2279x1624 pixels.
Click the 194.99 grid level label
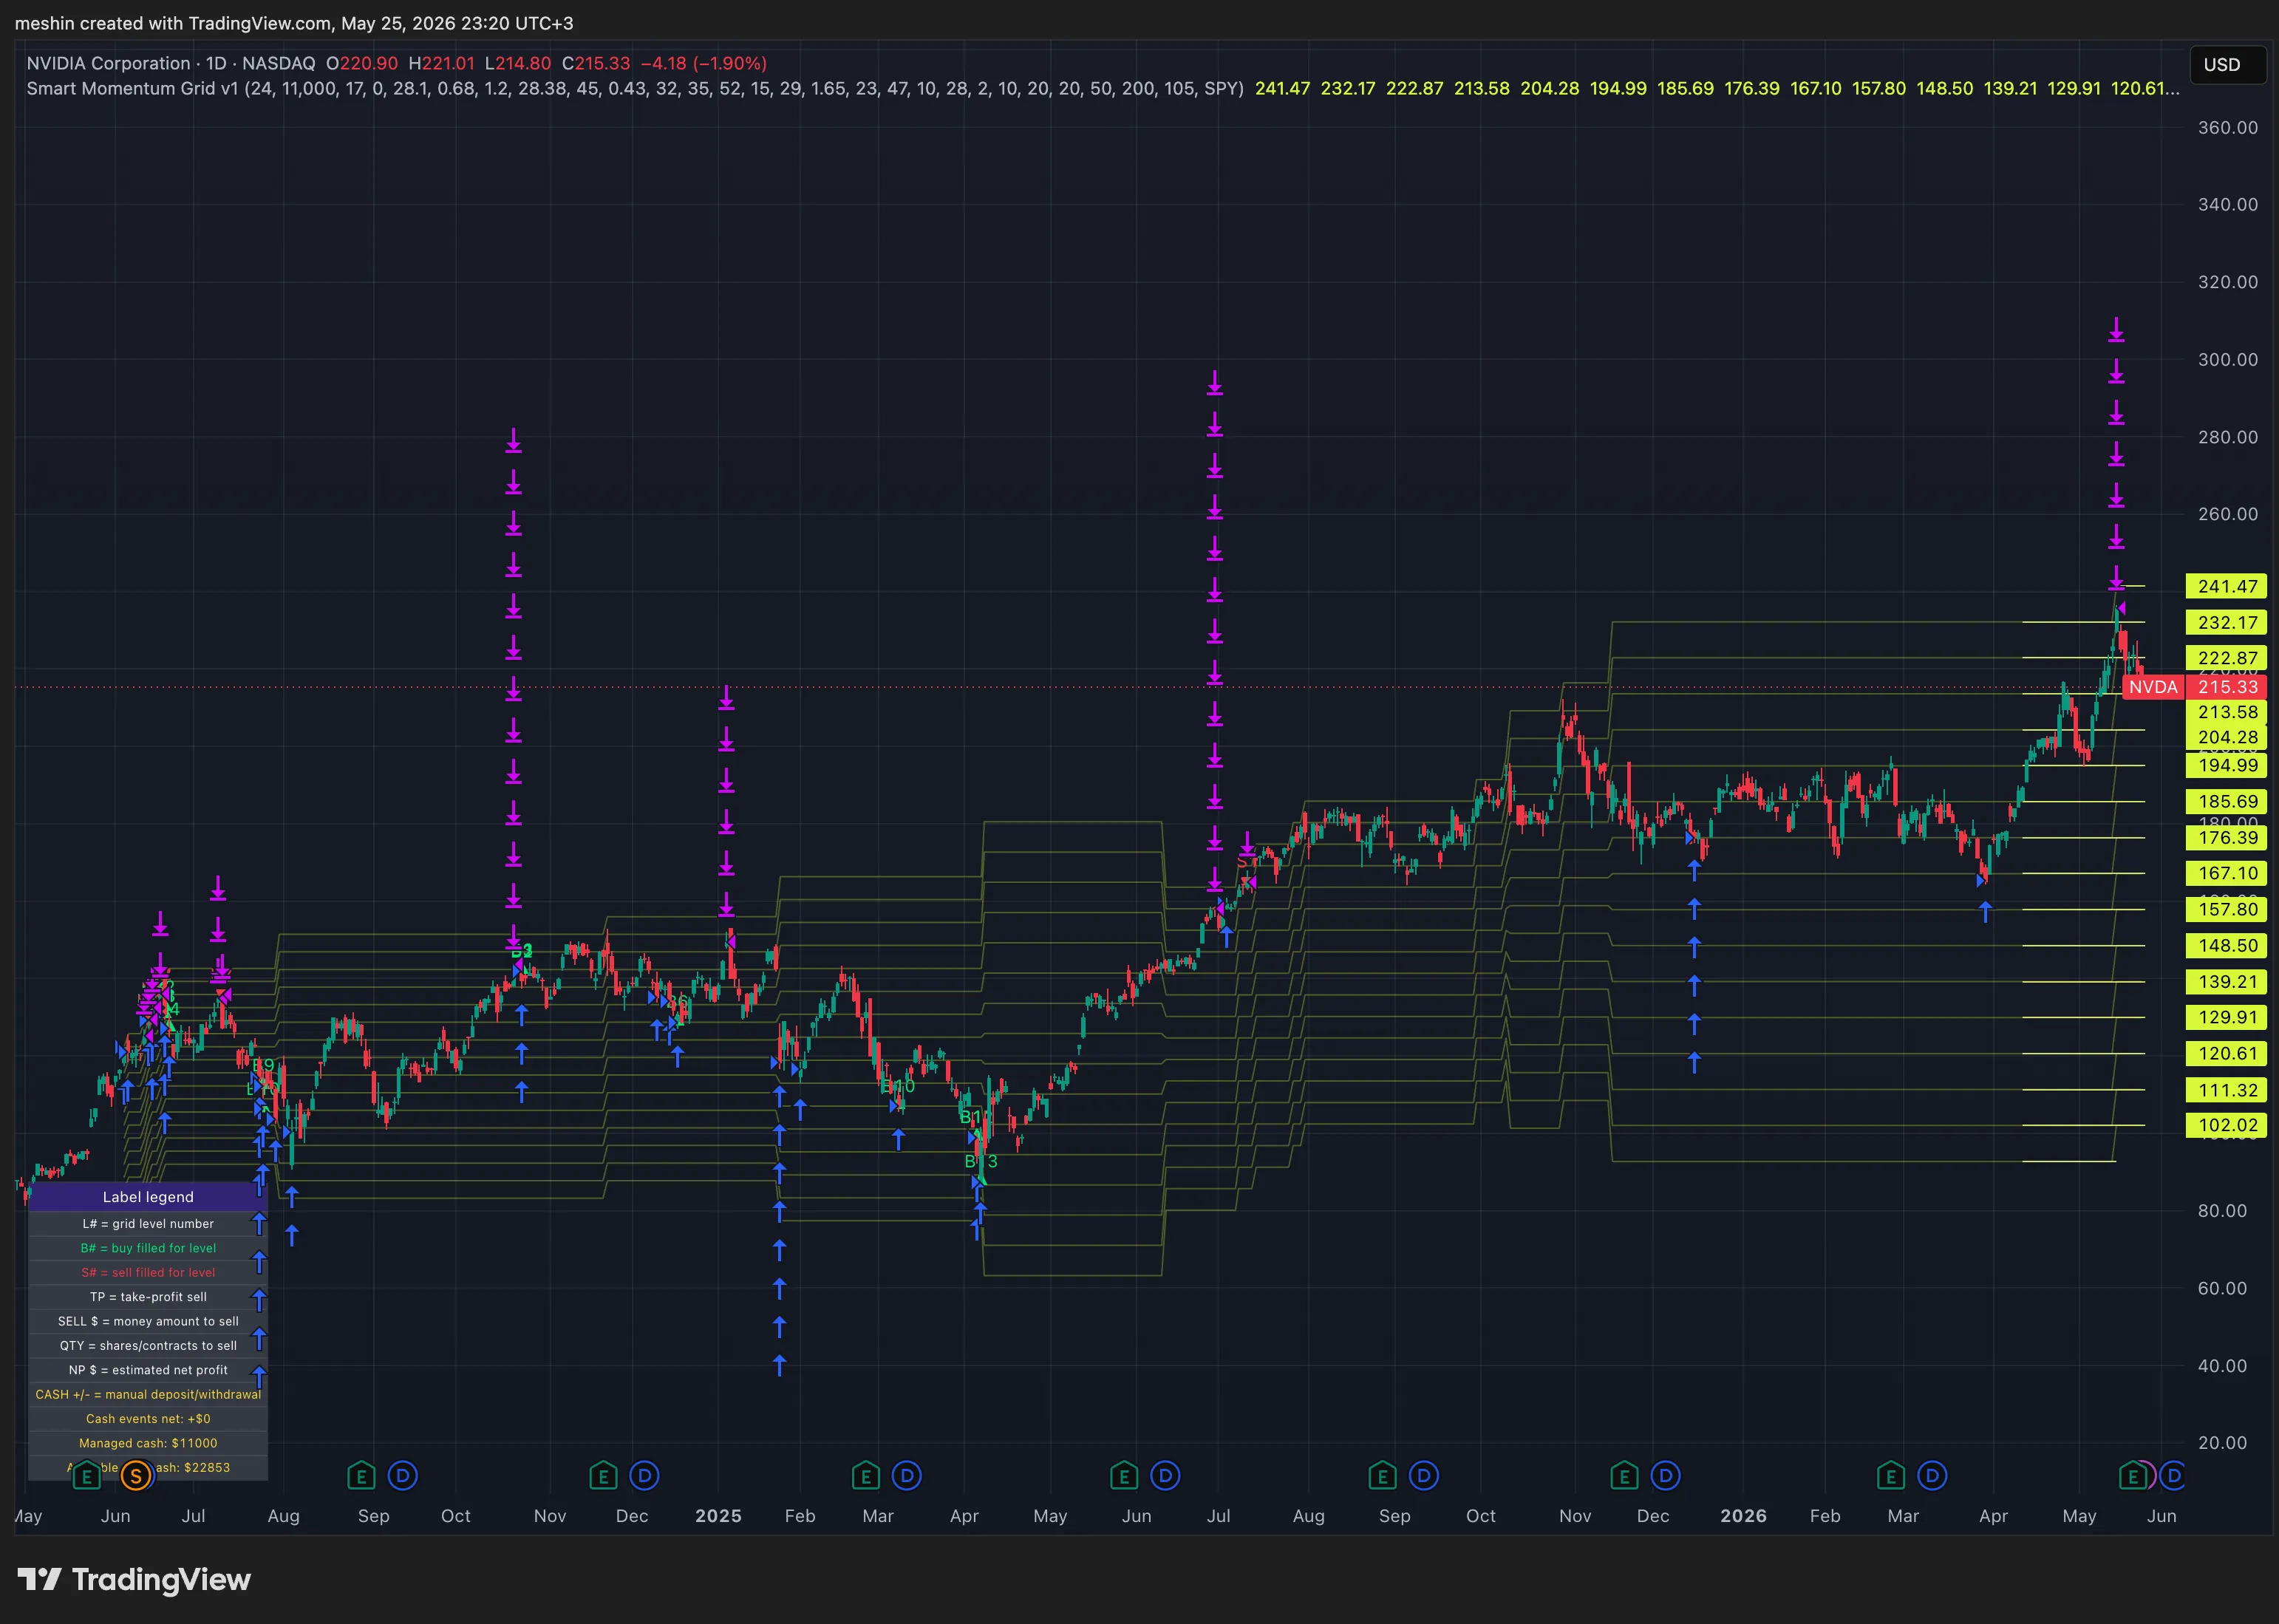pyautogui.click(x=2227, y=765)
